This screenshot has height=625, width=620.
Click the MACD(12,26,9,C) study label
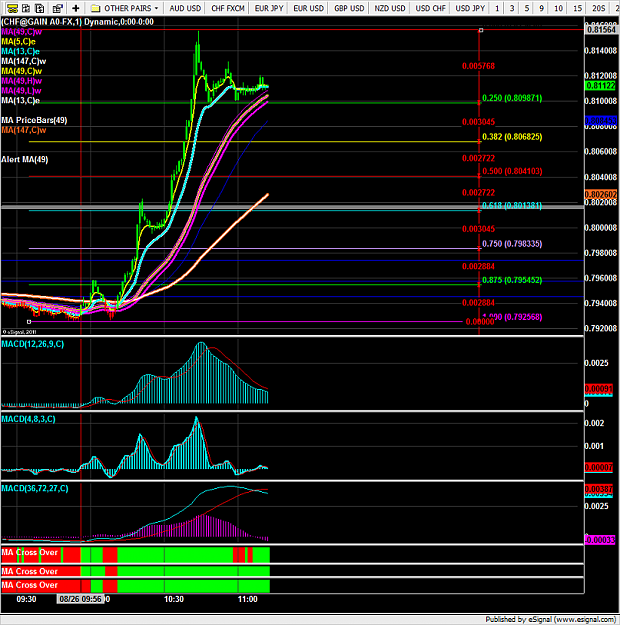point(33,344)
